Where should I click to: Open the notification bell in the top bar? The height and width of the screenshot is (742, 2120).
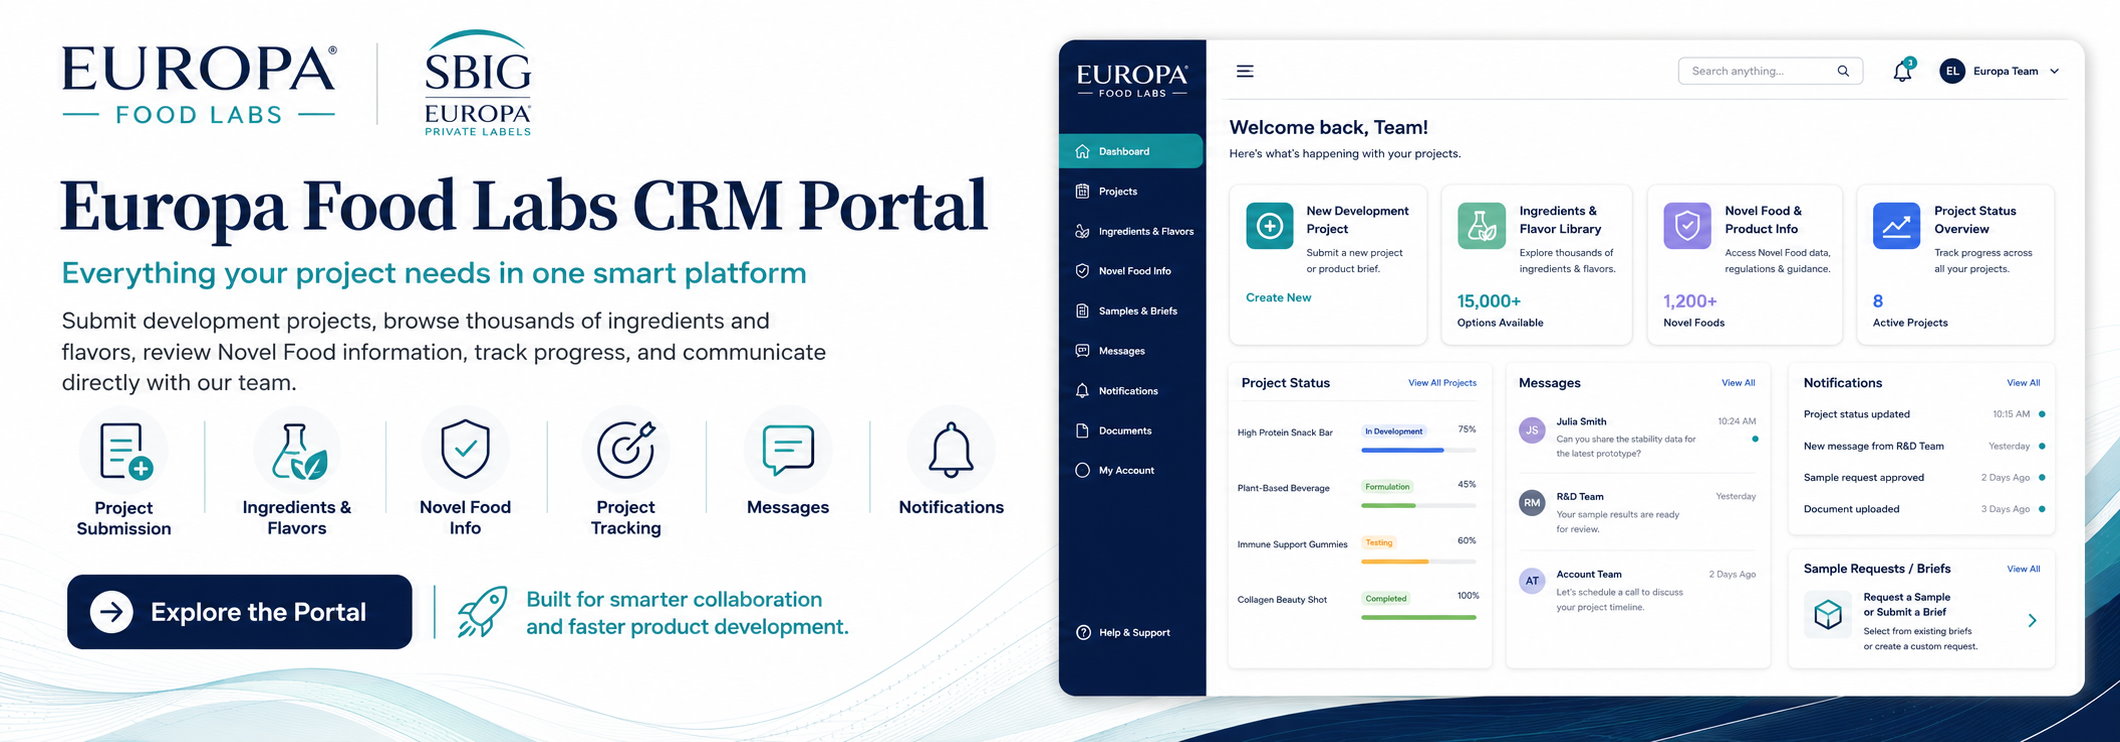1902,71
